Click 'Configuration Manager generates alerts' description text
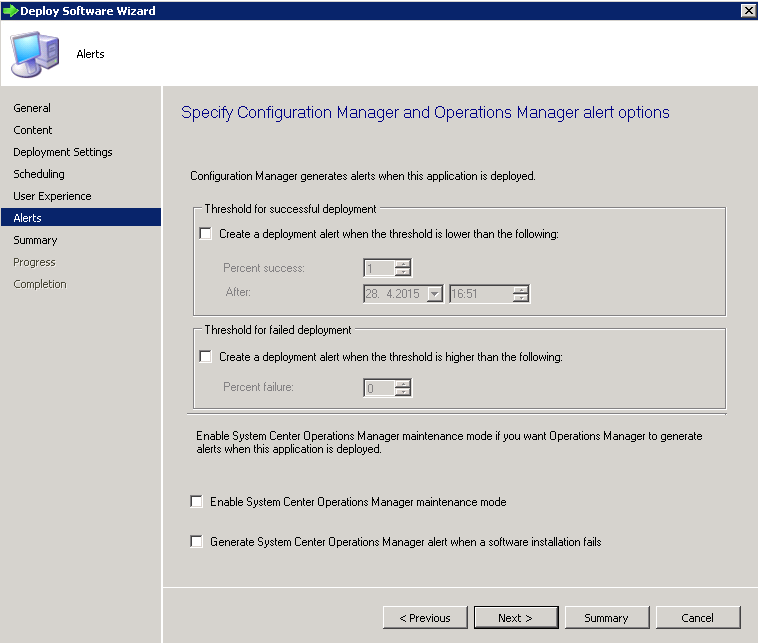The width and height of the screenshot is (758, 643). click(x=363, y=176)
